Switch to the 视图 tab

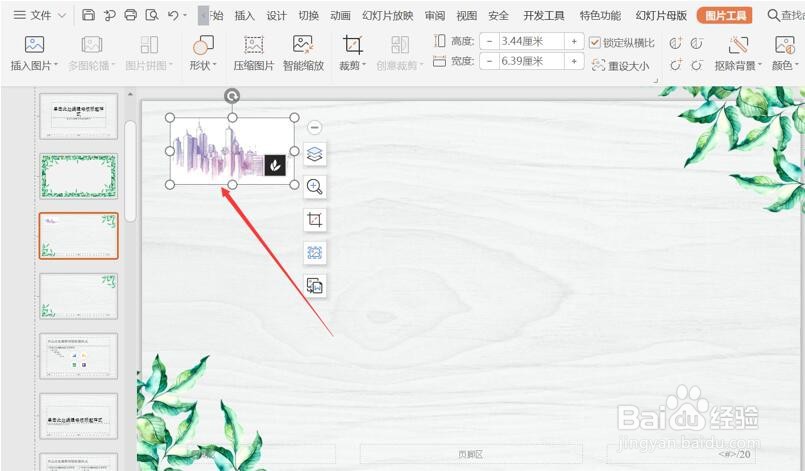[467, 15]
